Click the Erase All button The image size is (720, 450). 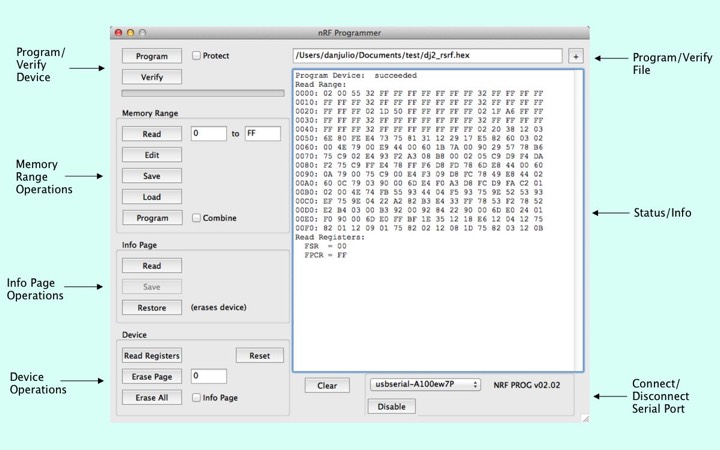152,398
